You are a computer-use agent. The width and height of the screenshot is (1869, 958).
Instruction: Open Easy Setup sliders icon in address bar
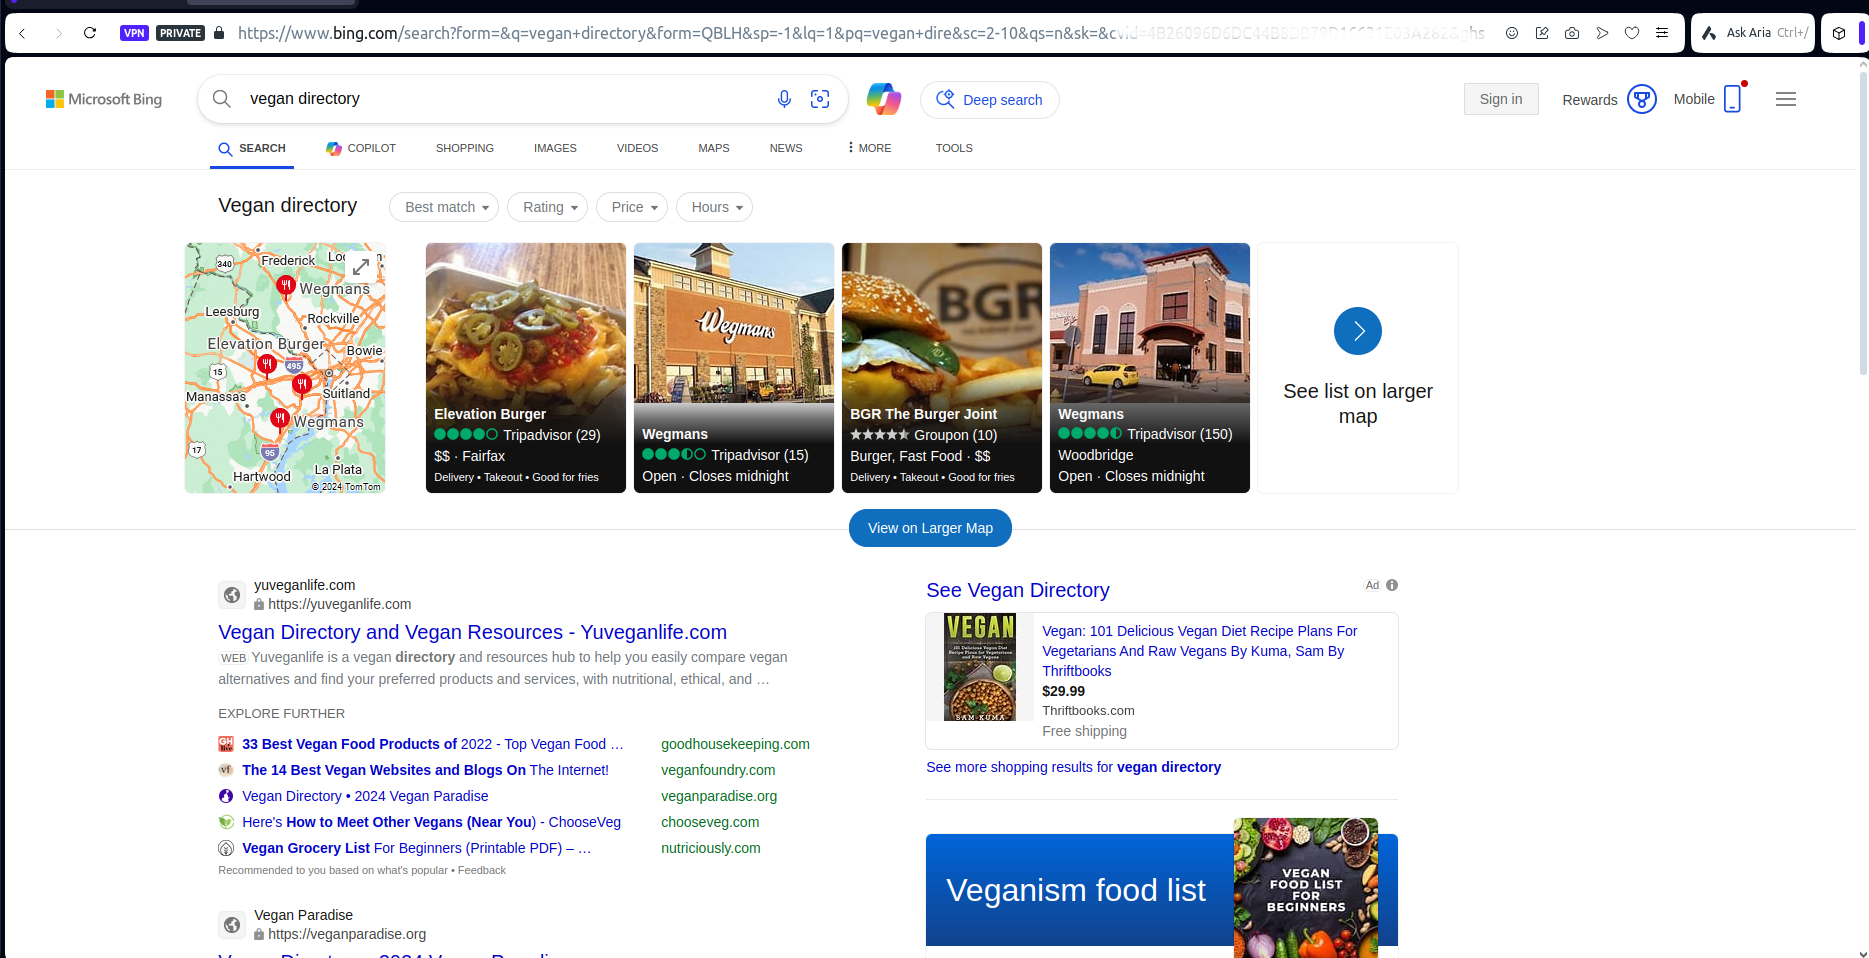(x=1662, y=33)
